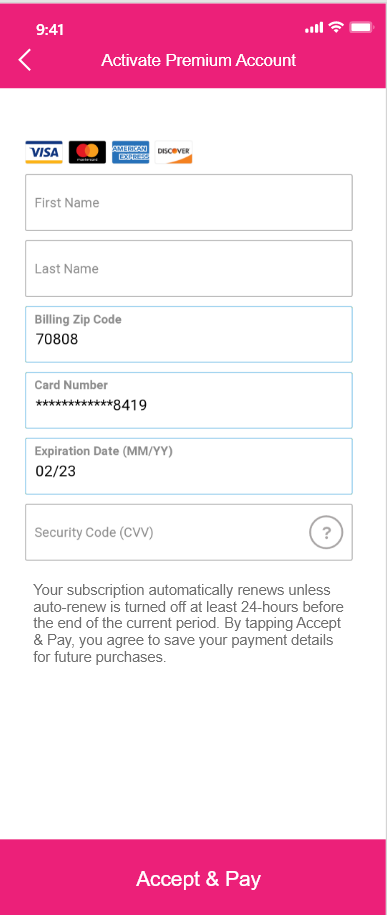Click the American Express logo
Screen dimensions: 387x915
coord(130,152)
